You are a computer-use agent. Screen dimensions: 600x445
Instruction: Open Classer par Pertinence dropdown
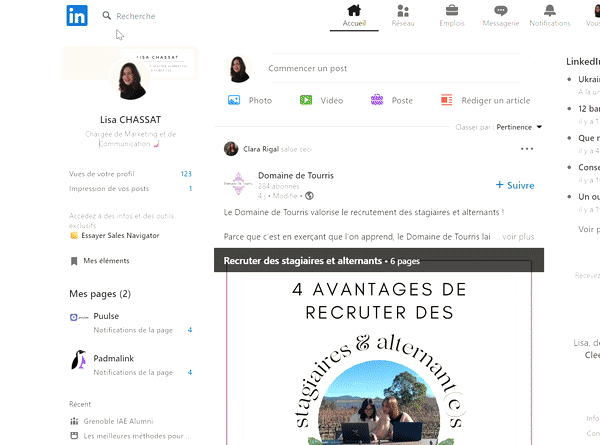pos(499,127)
